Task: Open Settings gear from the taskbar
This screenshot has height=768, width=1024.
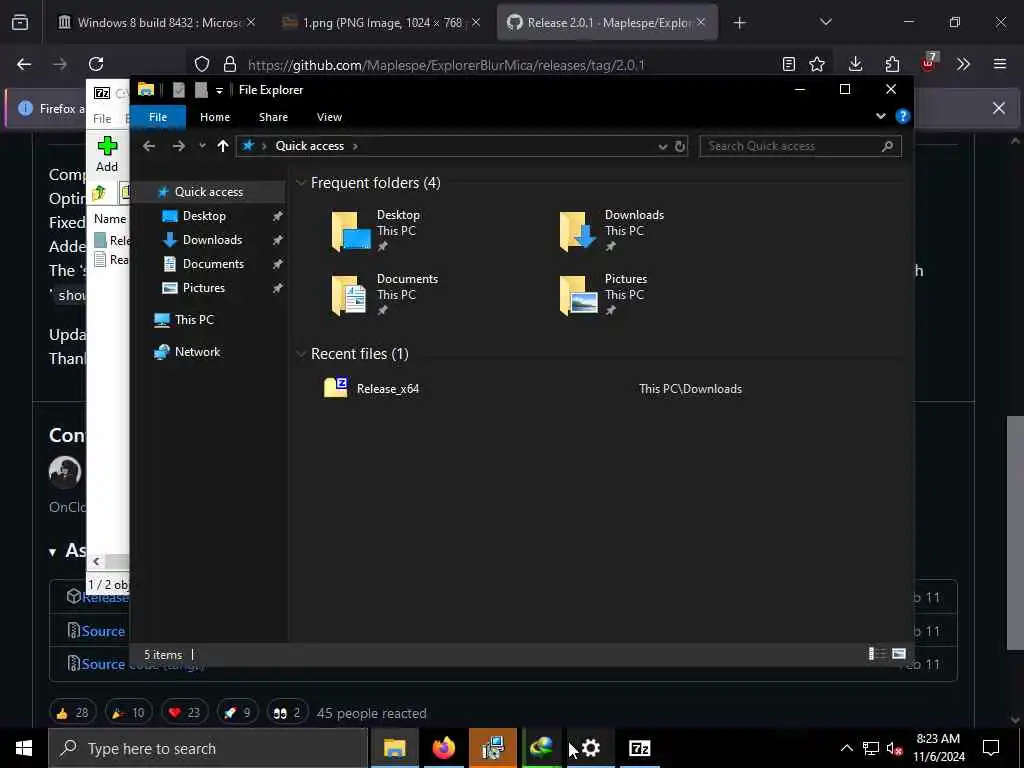Action: tap(591, 748)
